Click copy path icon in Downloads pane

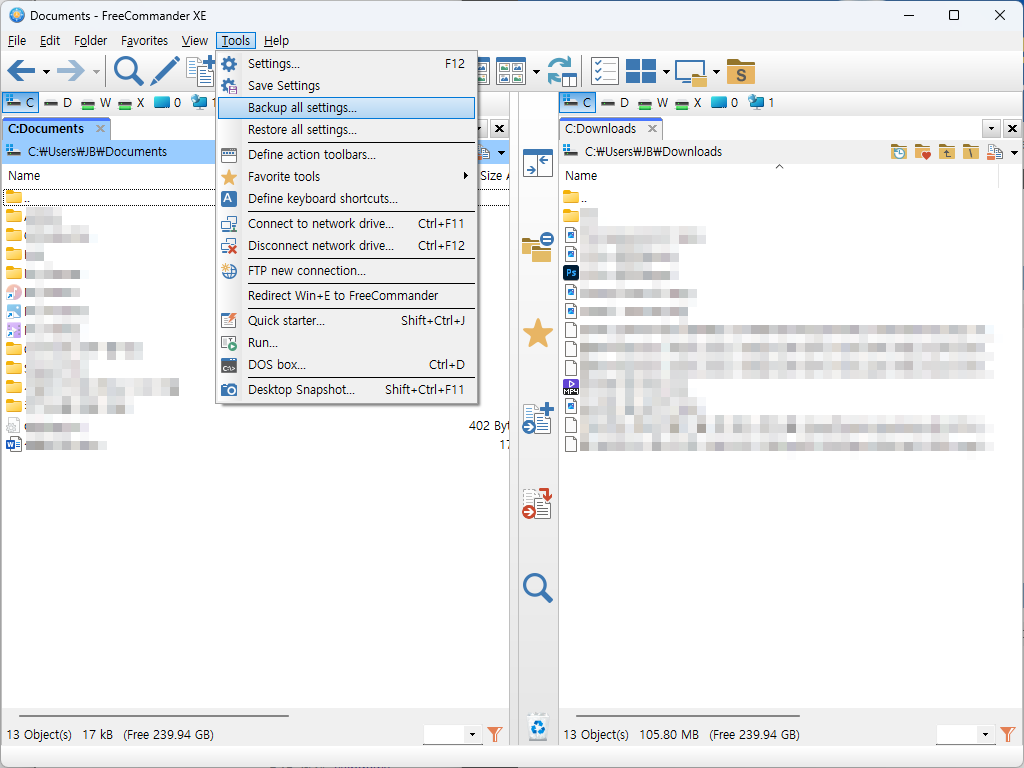995,152
